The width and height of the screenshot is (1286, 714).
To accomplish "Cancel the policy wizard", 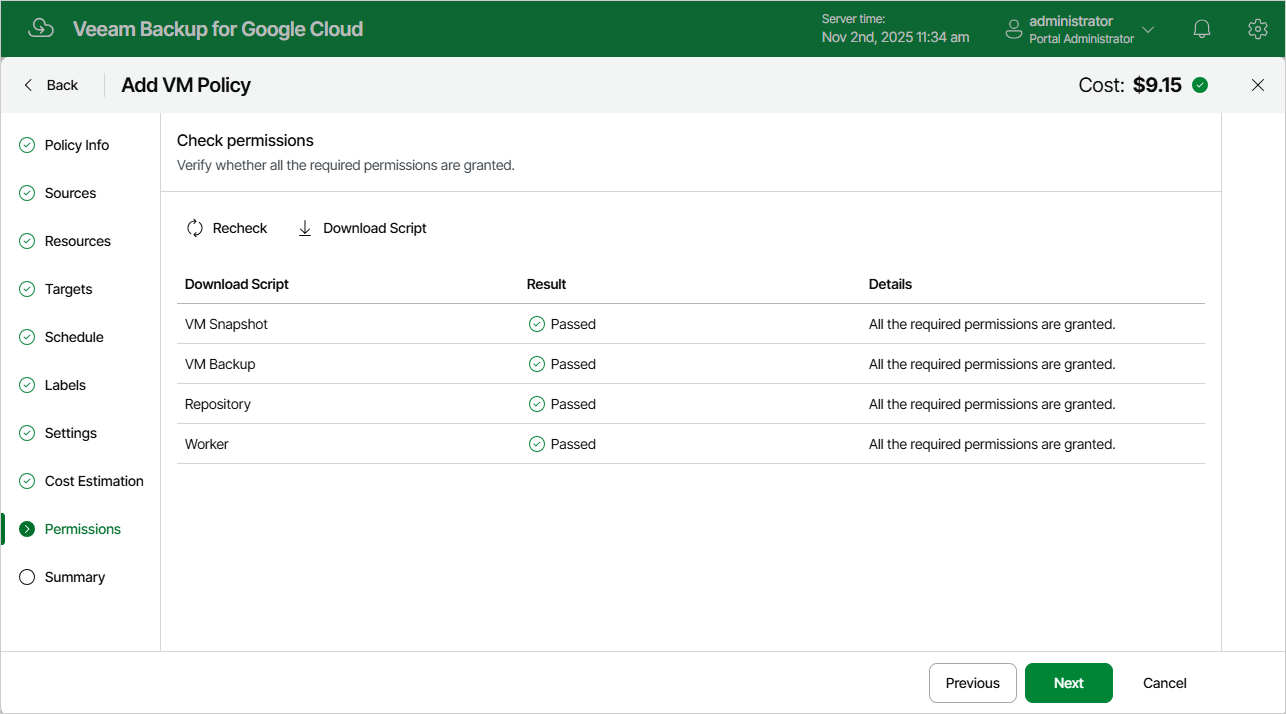I will point(1165,683).
